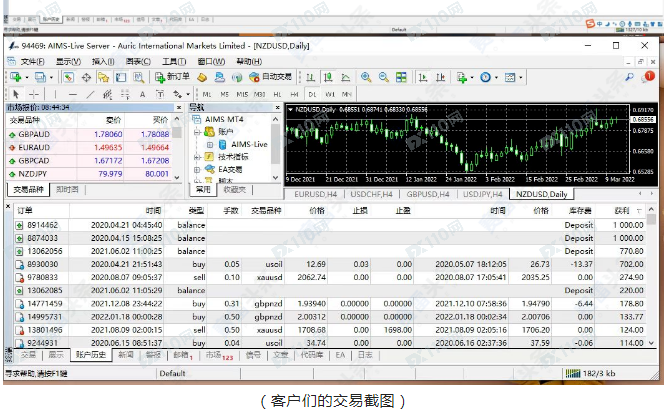The height and width of the screenshot is (412, 670).
Task: Select the horizontal line drawing tool
Action: tap(73, 94)
